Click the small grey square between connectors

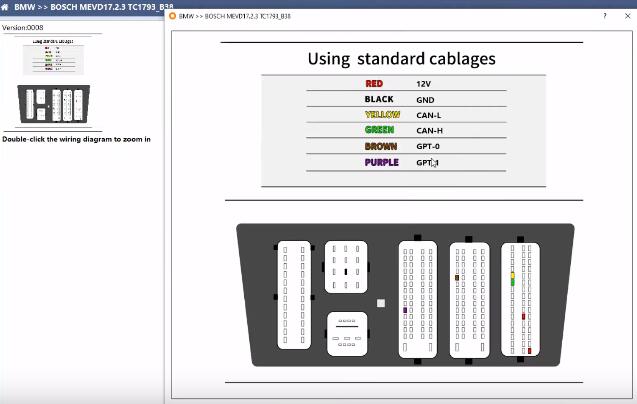click(x=381, y=303)
